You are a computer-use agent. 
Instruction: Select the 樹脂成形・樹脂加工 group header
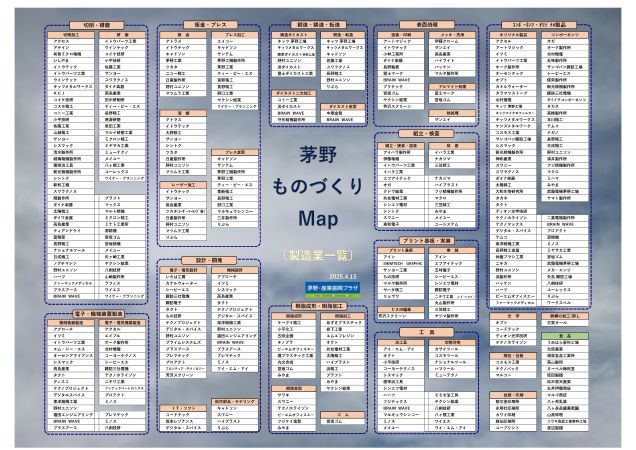pyautogui.click(x=319, y=306)
